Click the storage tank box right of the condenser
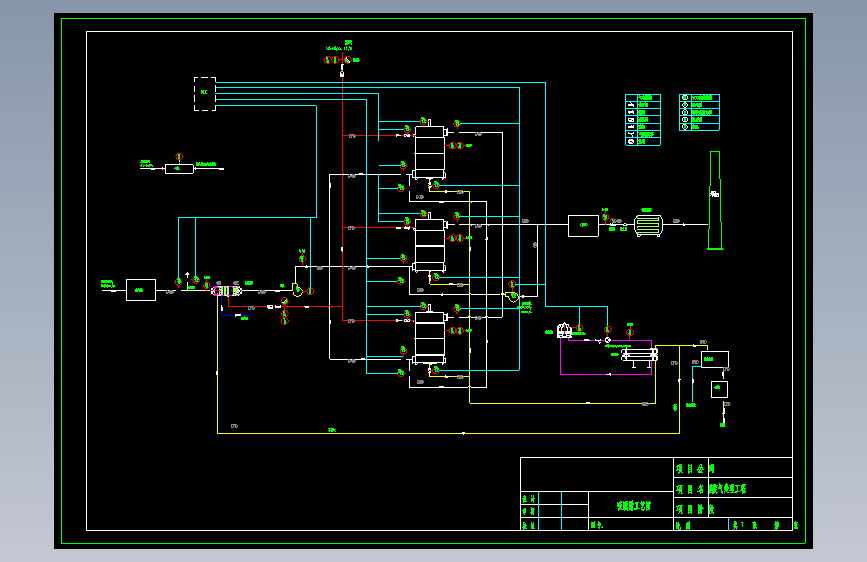The width and height of the screenshot is (867, 562). pos(715,360)
